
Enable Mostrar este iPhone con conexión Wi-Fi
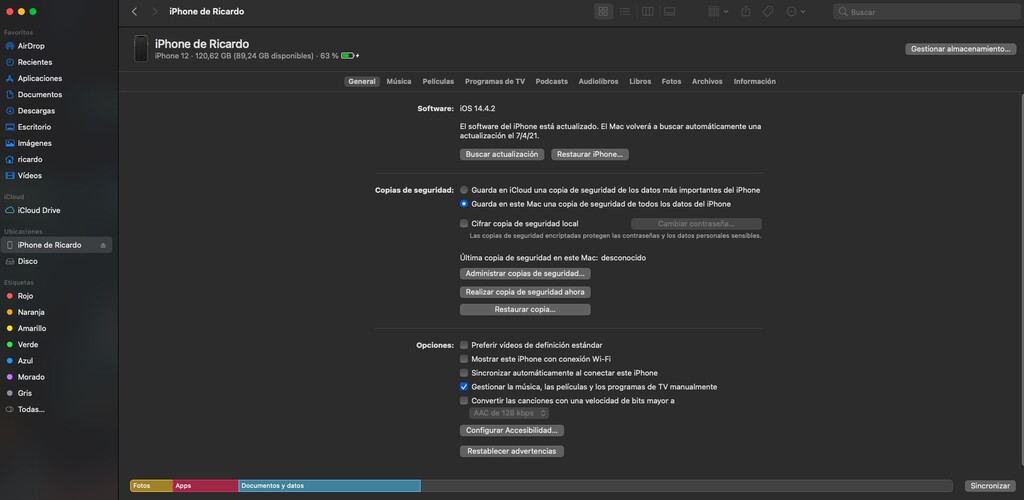point(464,359)
